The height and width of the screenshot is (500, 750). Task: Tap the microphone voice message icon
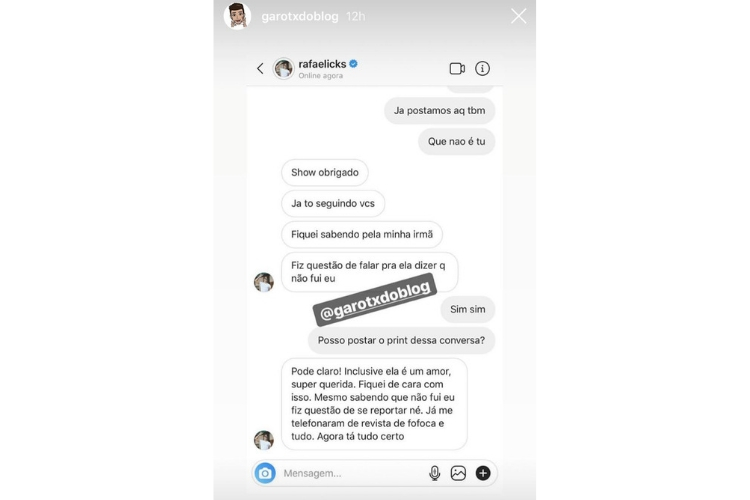(x=434, y=473)
